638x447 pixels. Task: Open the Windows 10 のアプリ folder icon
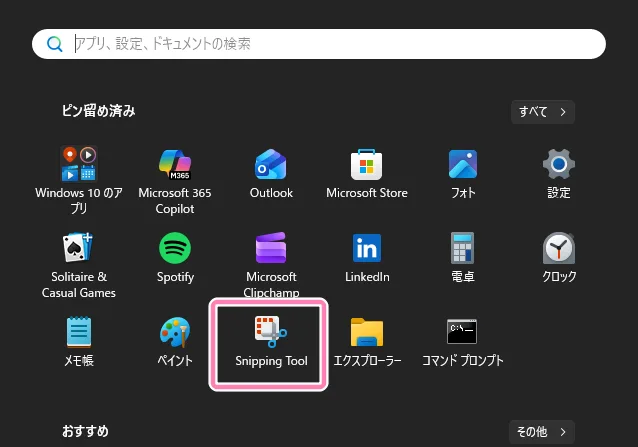[79, 164]
